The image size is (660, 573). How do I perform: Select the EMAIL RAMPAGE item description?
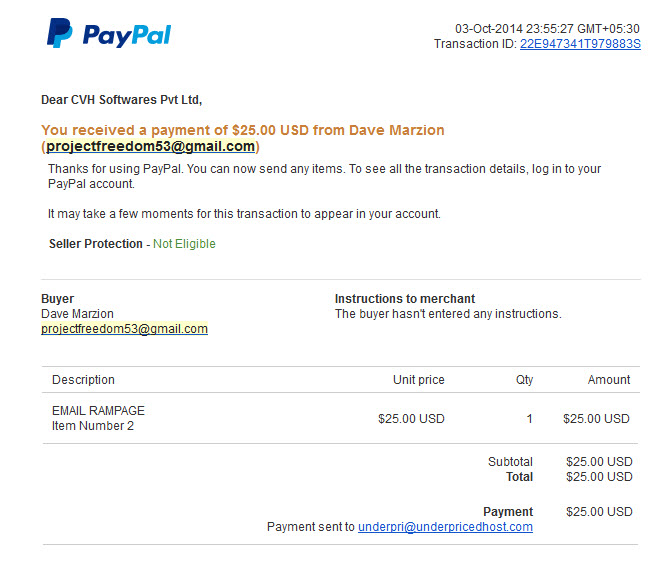coord(98,410)
